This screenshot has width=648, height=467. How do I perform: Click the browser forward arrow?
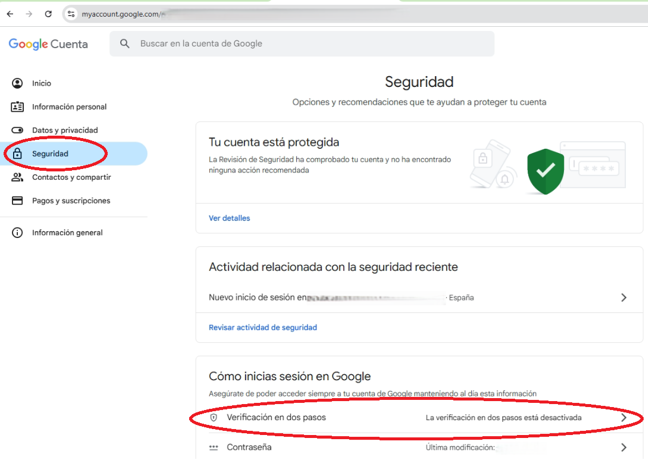pyautogui.click(x=29, y=14)
